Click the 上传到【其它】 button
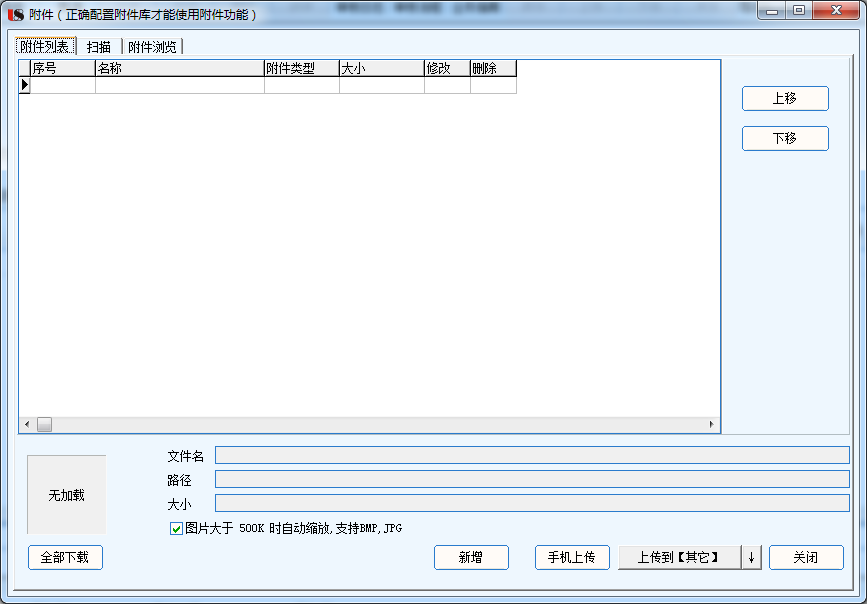The image size is (867, 604). click(679, 557)
